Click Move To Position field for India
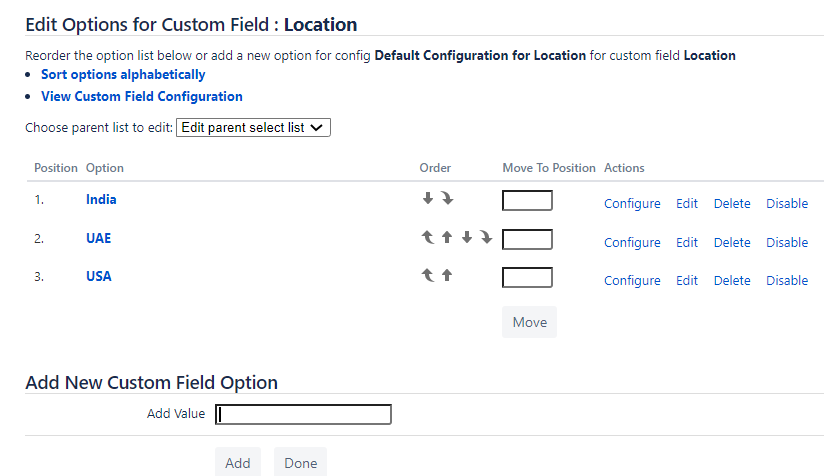The image size is (826, 476). pyautogui.click(x=527, y=201)
